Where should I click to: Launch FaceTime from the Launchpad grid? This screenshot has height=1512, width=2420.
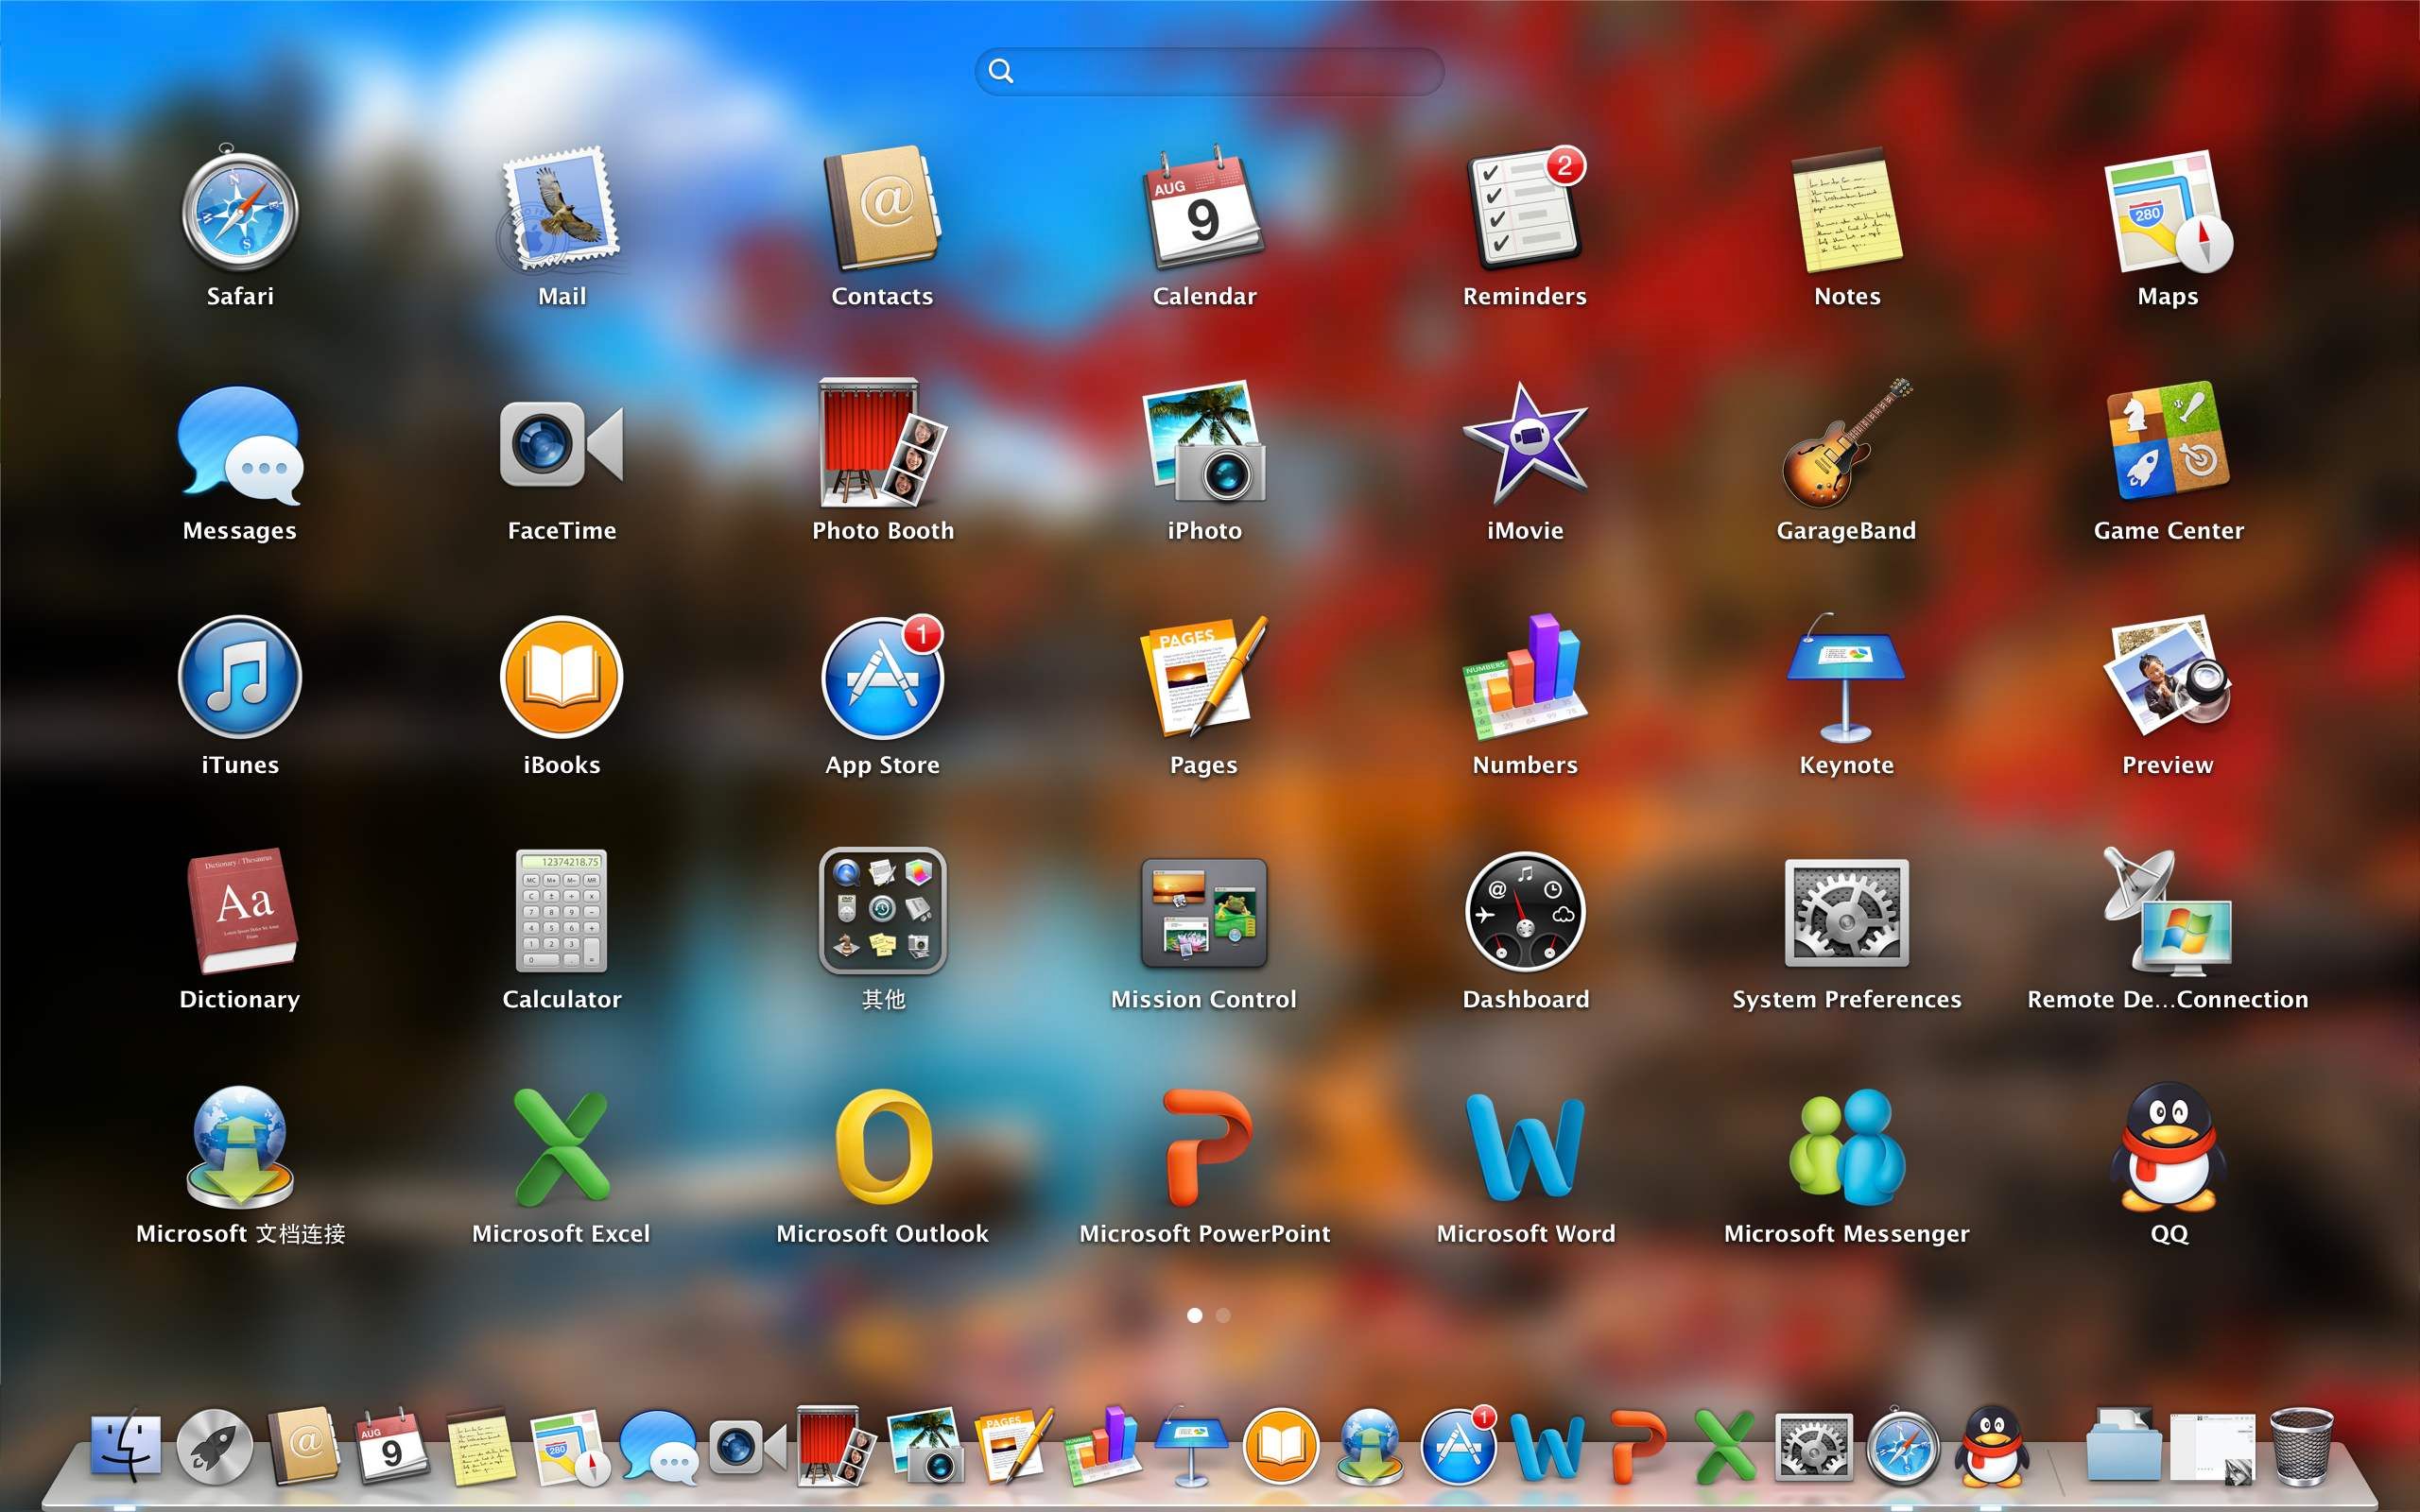(561, 444)
